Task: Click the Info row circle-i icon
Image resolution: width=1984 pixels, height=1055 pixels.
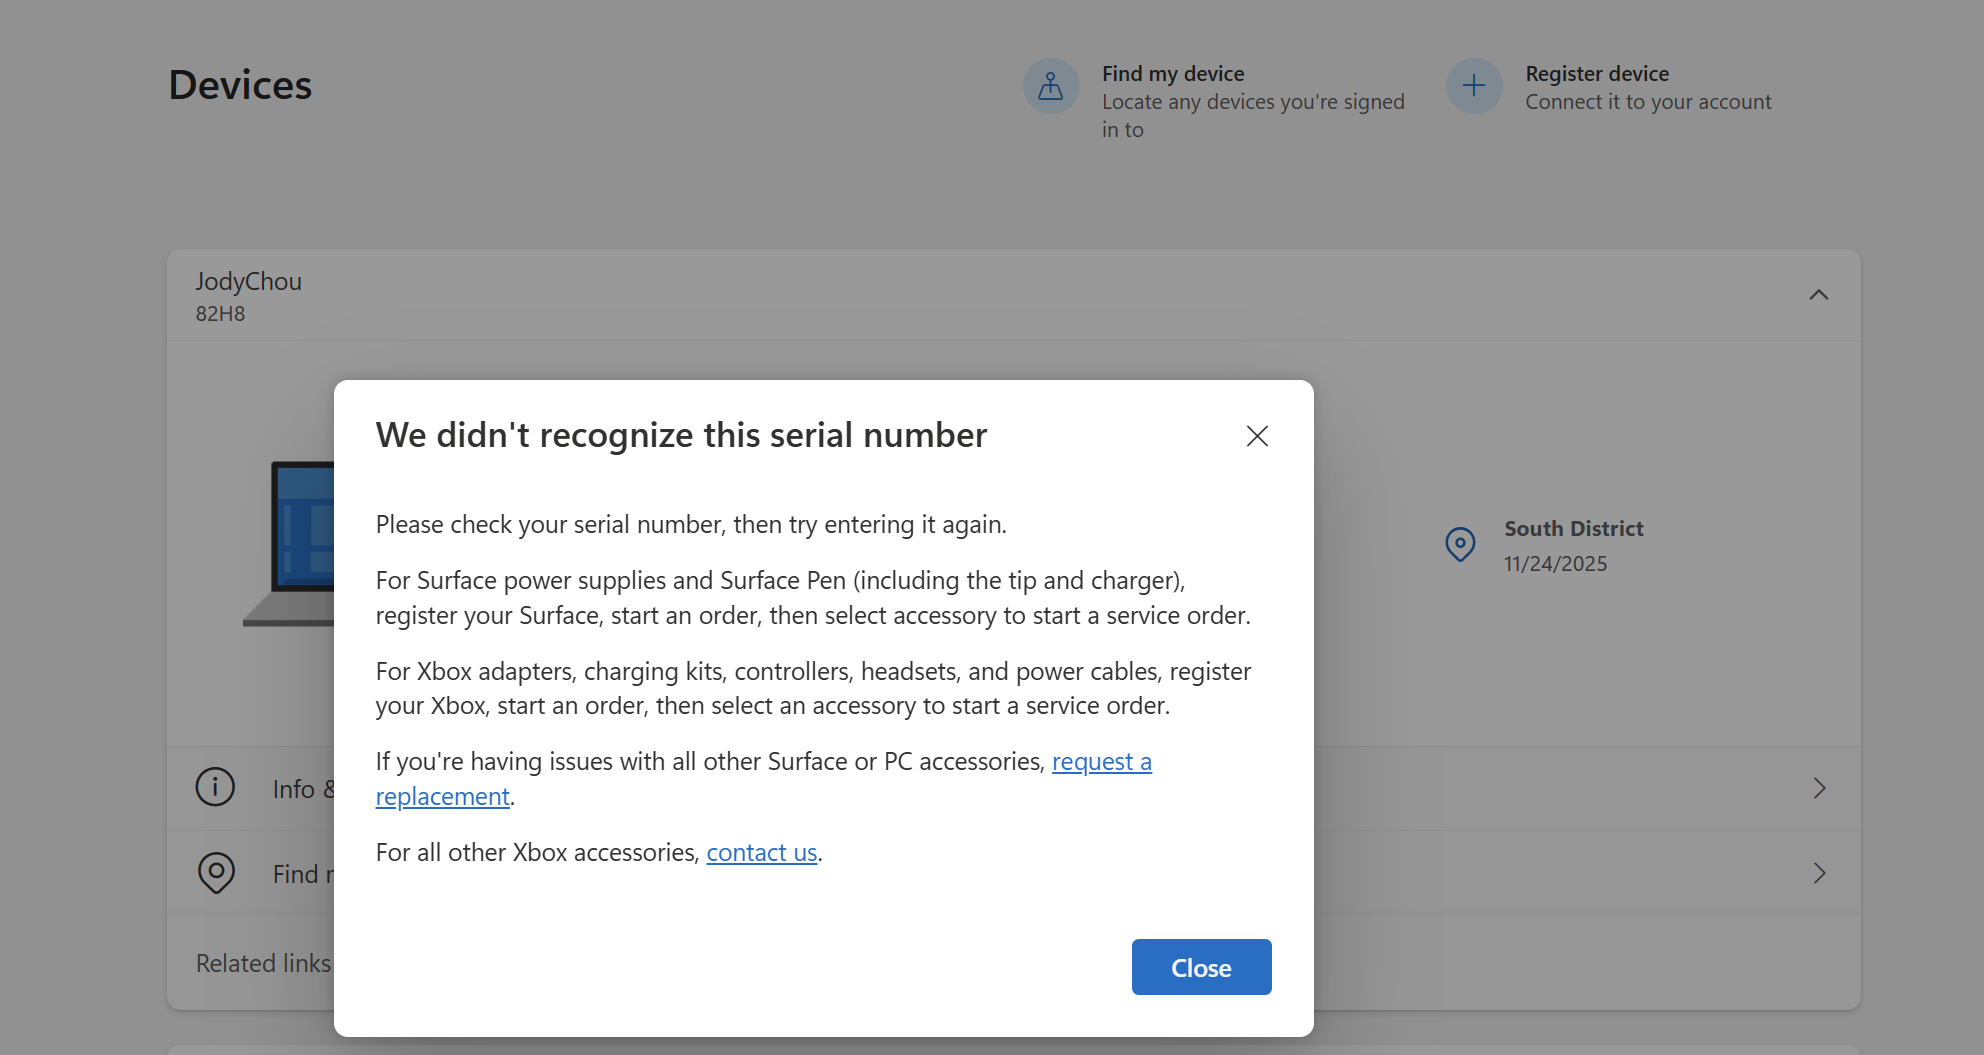Action: pos(215,787)
